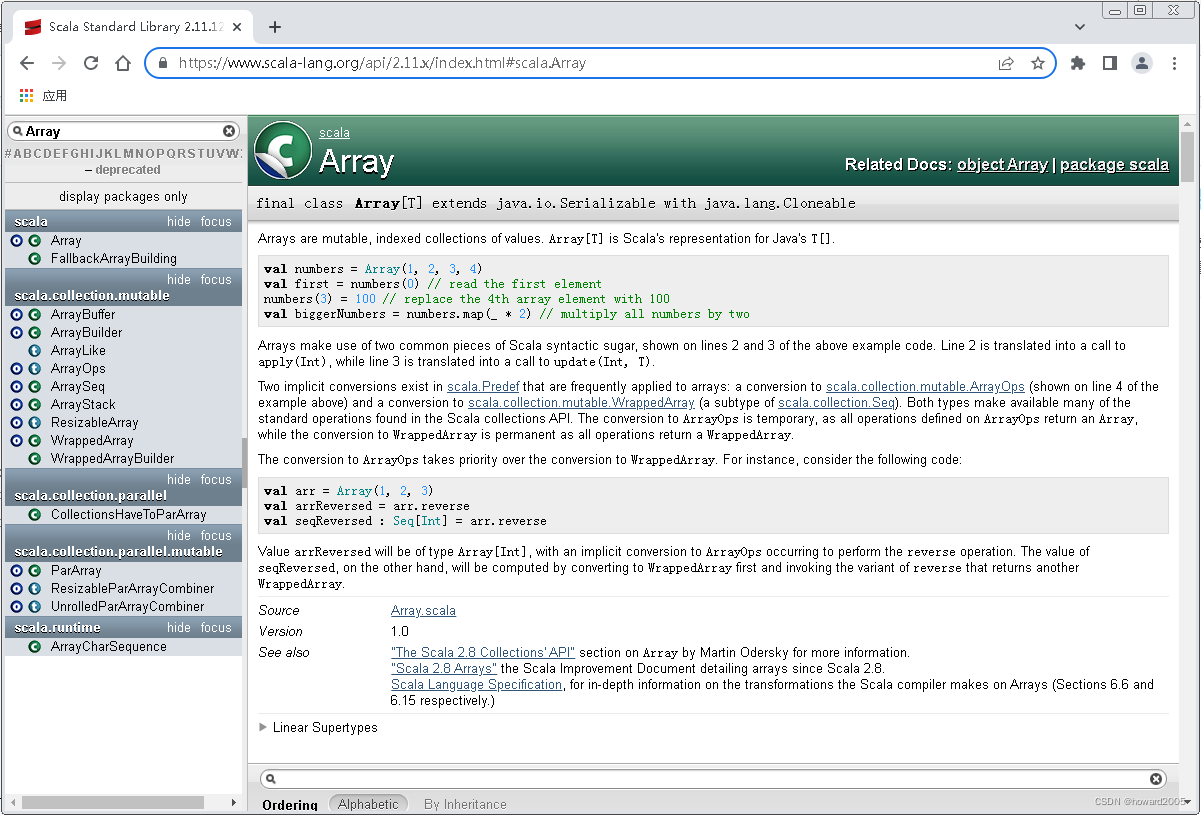The height and width of the screenshot is (815, 1201).
Task: Hide the scala.runtime package
Action: 179,628
